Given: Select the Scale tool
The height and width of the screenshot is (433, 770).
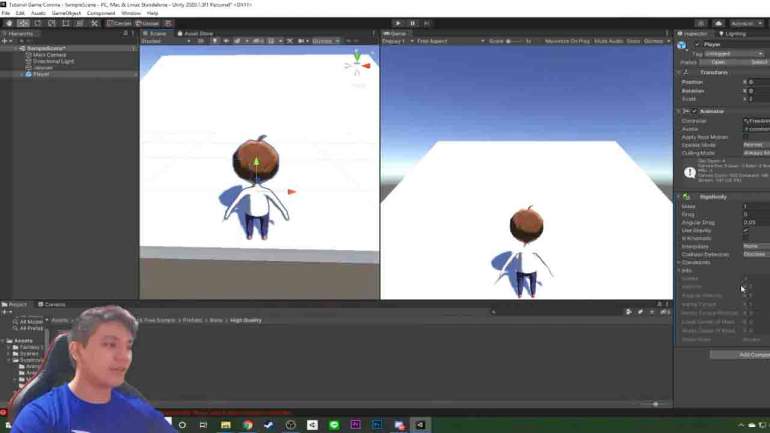Looking at the screenshot, I should coord(50,23).
